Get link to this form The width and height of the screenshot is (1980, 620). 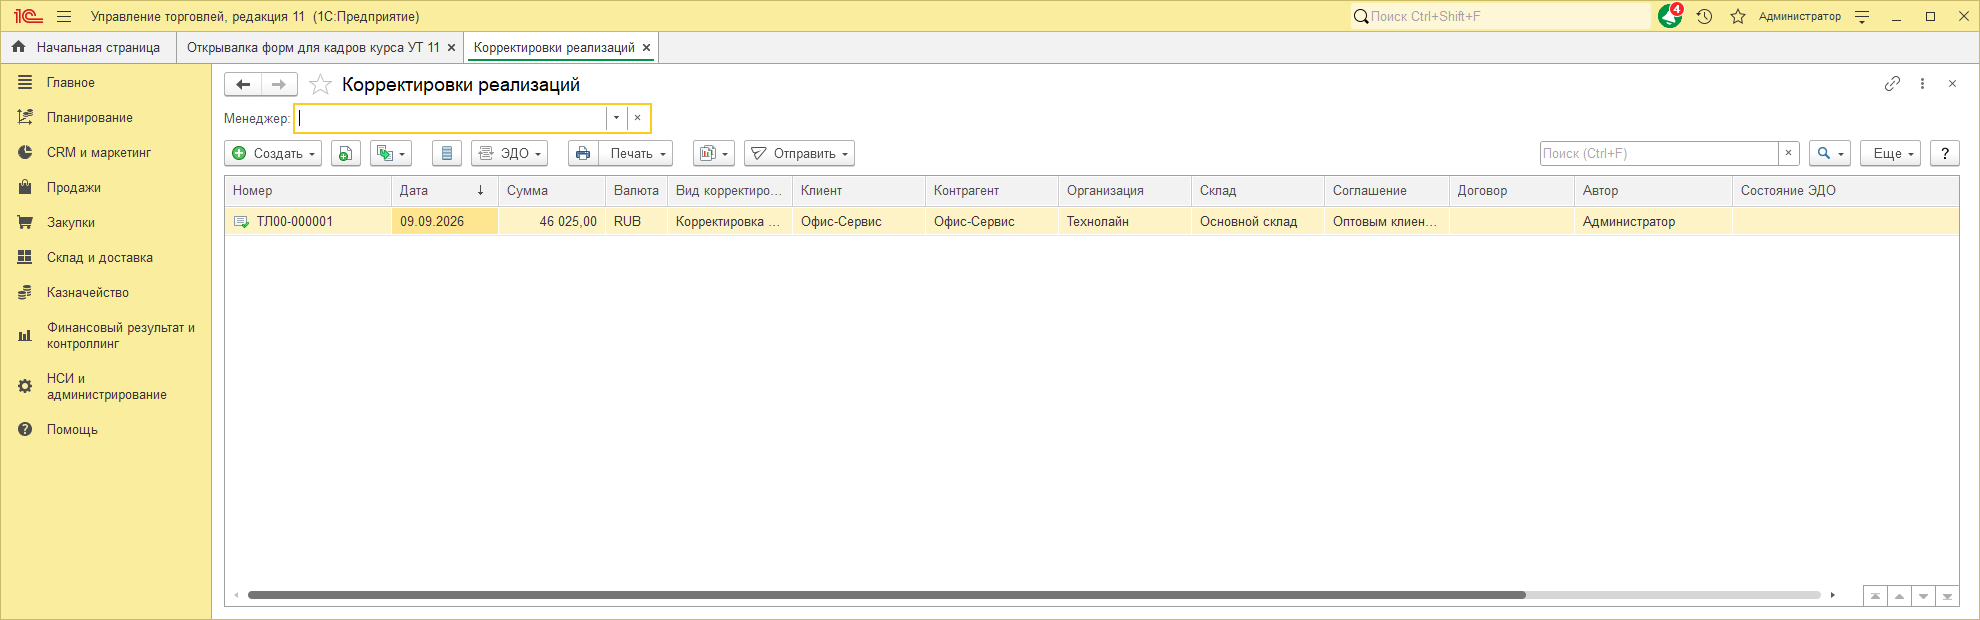pyautogui.click(x=1892, y=84)
